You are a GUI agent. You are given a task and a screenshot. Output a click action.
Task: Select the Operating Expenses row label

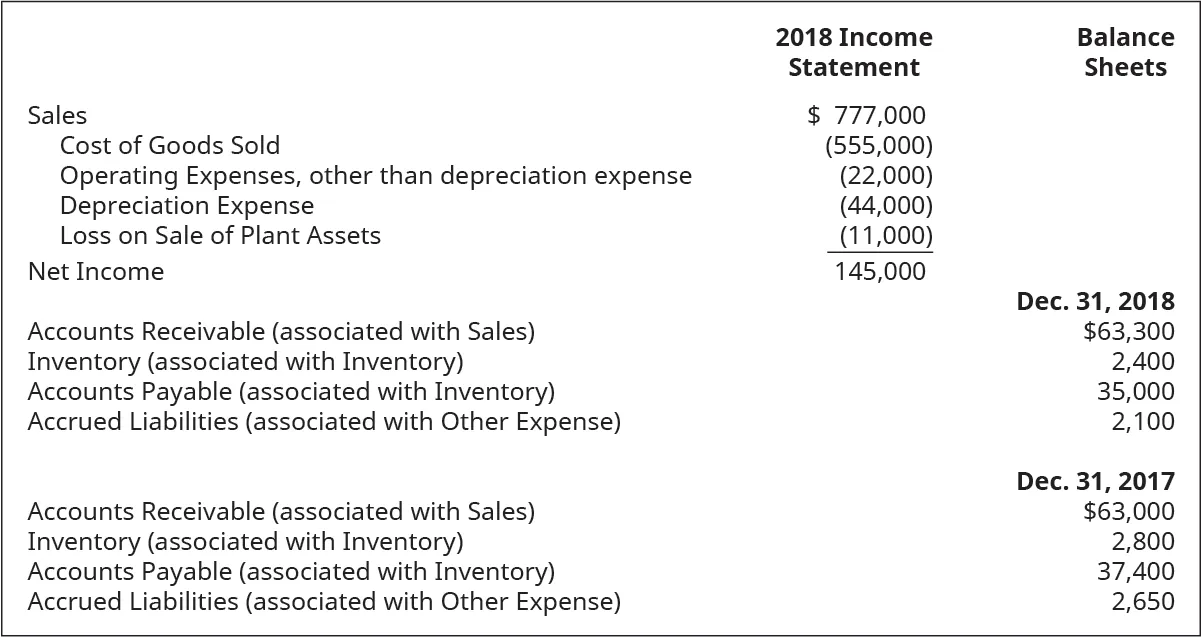point(375,176)
